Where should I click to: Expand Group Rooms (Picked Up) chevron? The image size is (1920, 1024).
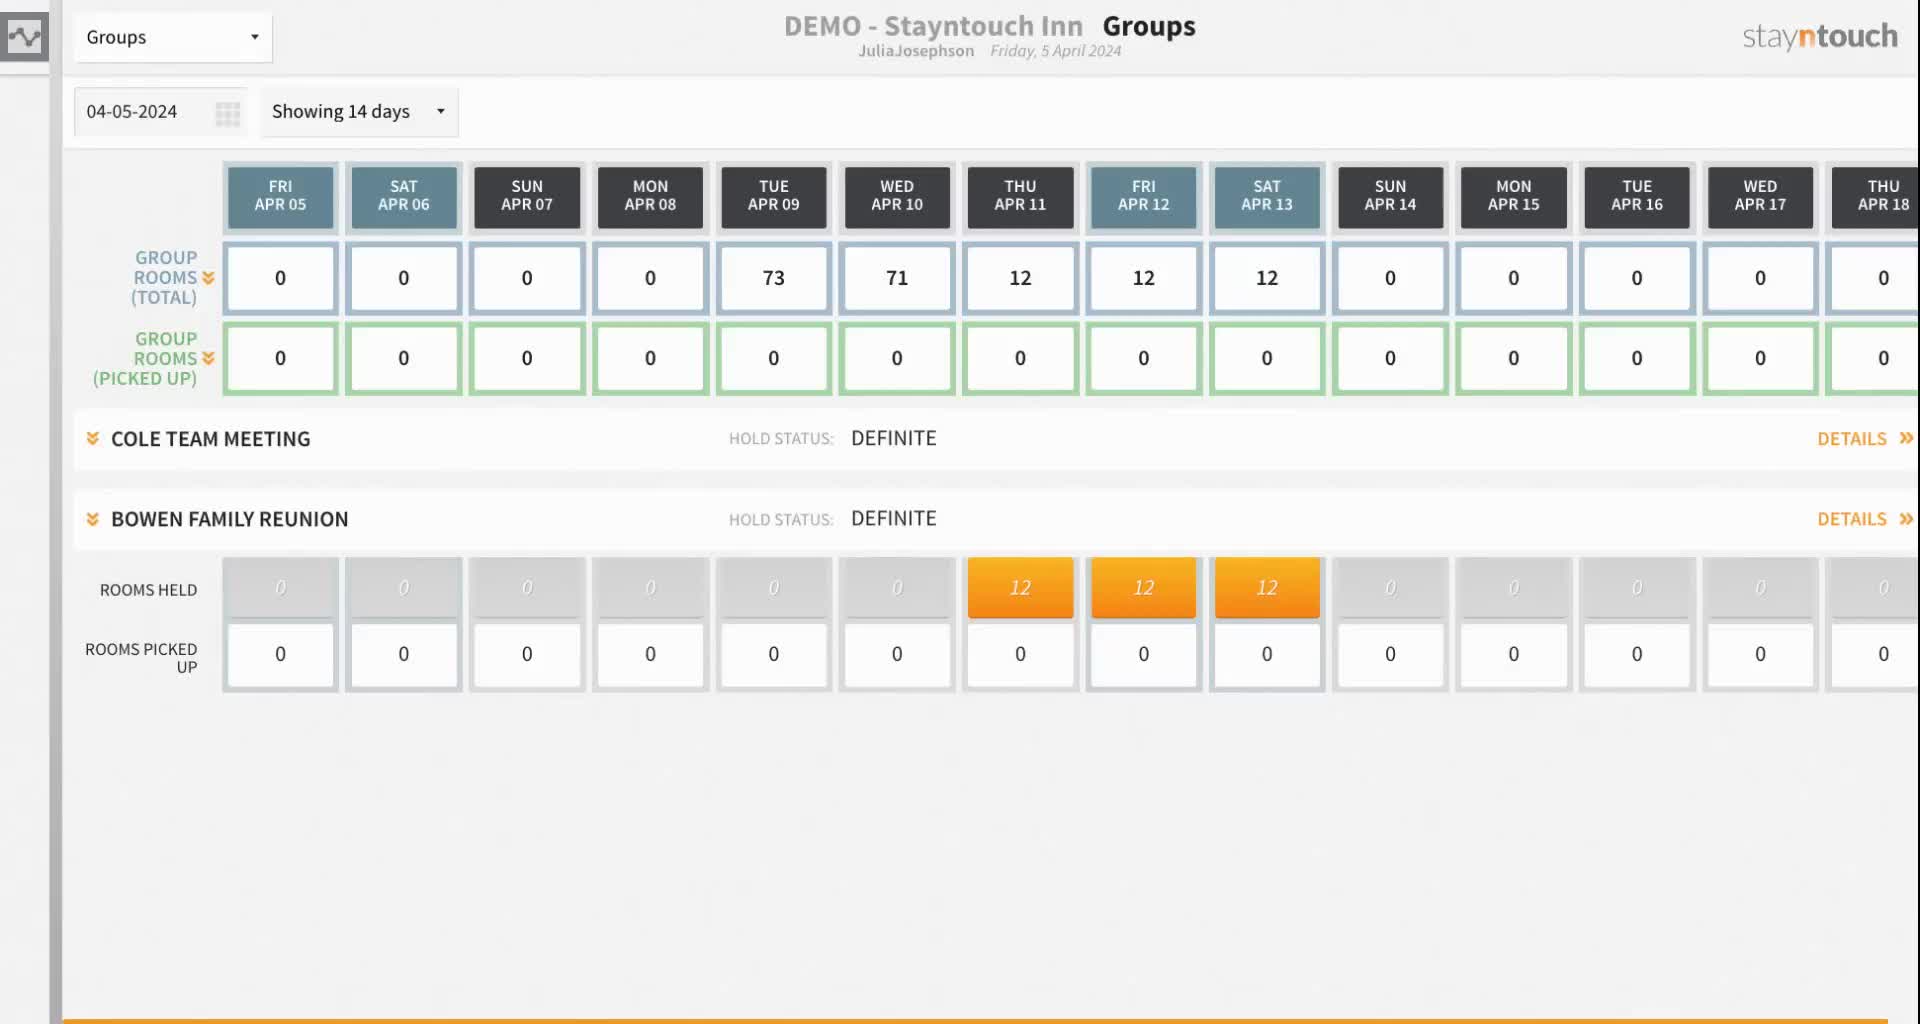click(208, 358)
